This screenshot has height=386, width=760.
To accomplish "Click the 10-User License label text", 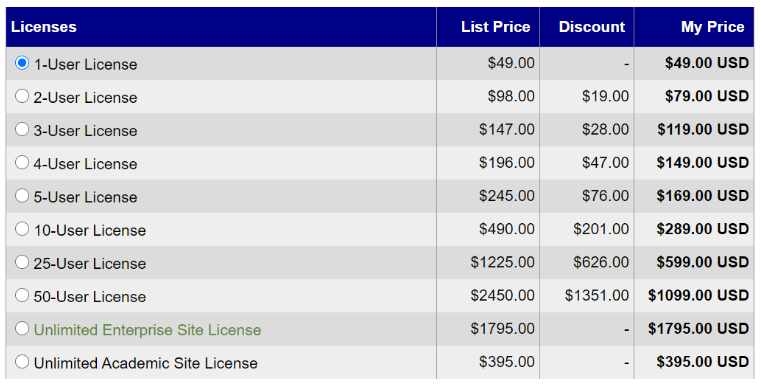I will point(90,230).
